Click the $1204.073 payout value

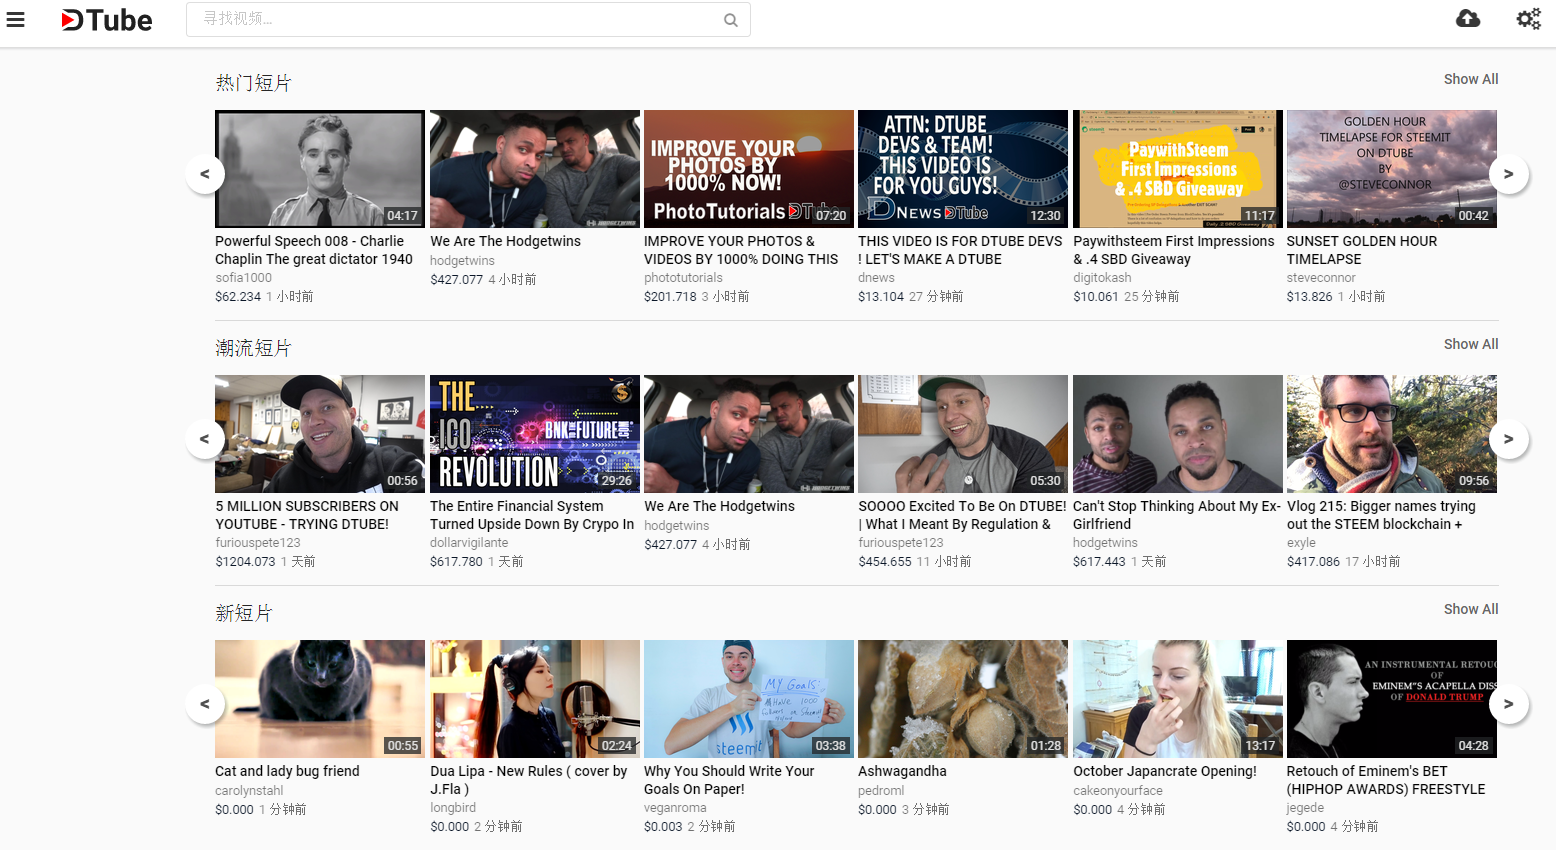coord(245,562)
